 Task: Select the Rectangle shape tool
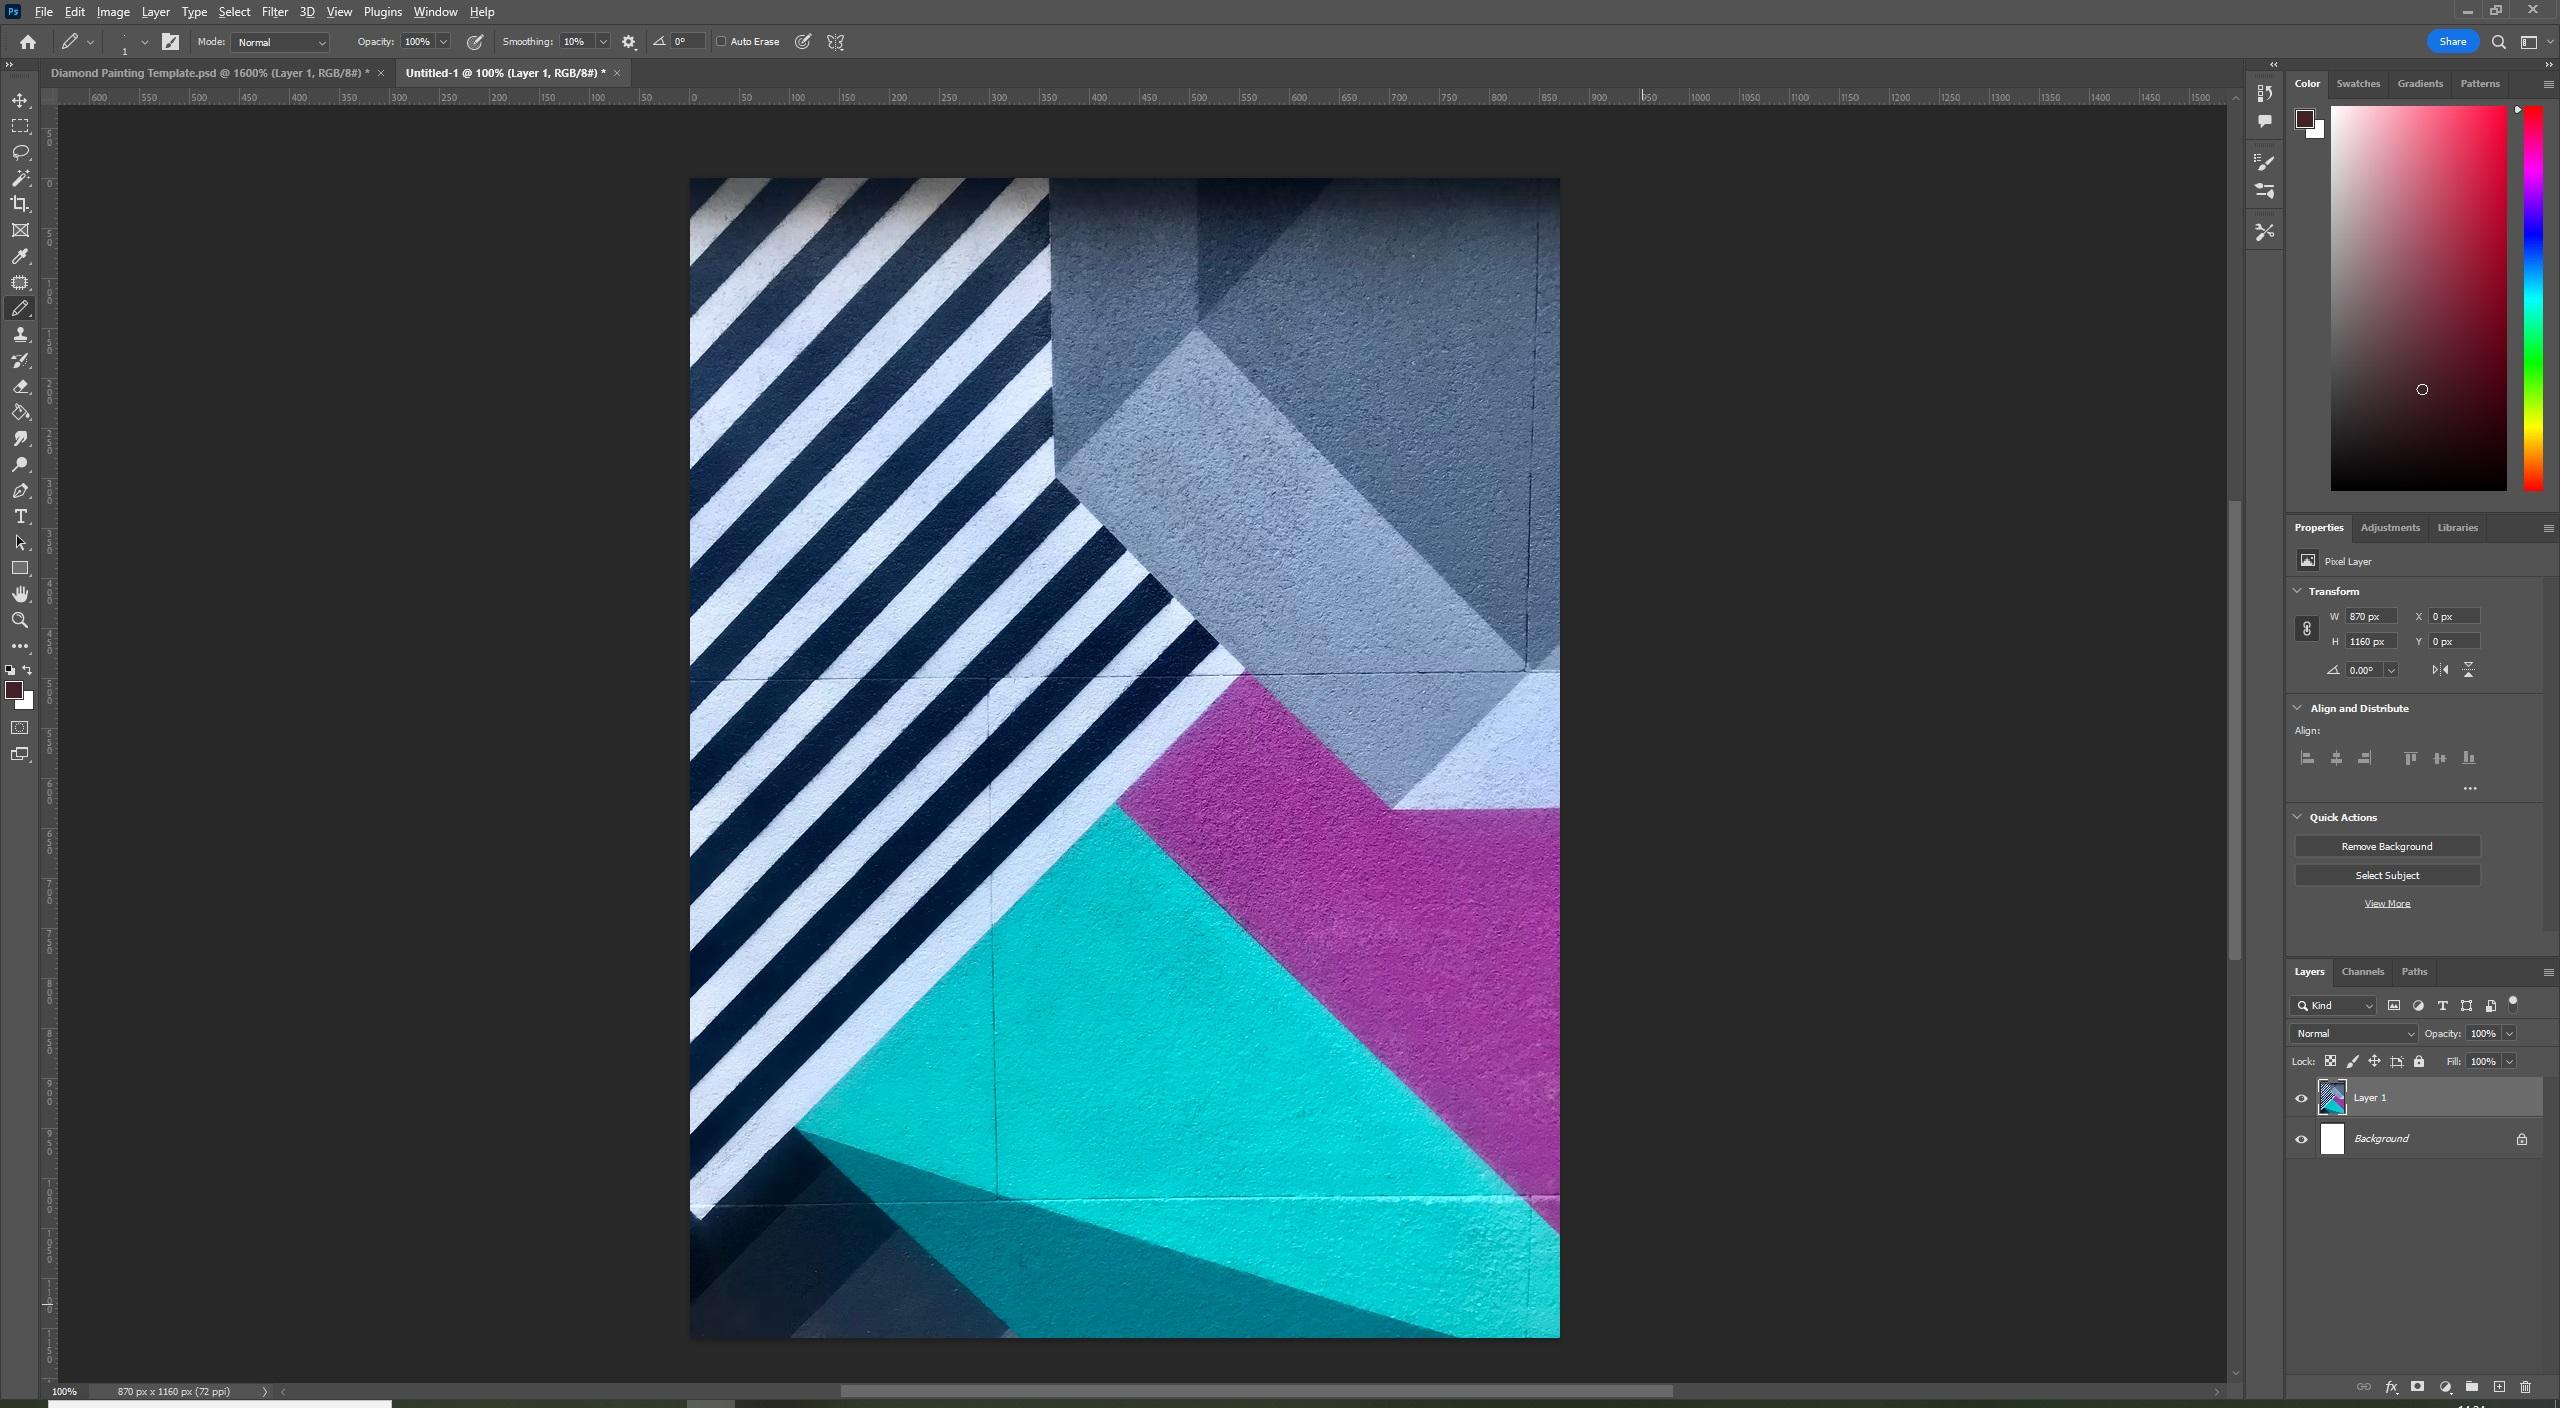20,569
